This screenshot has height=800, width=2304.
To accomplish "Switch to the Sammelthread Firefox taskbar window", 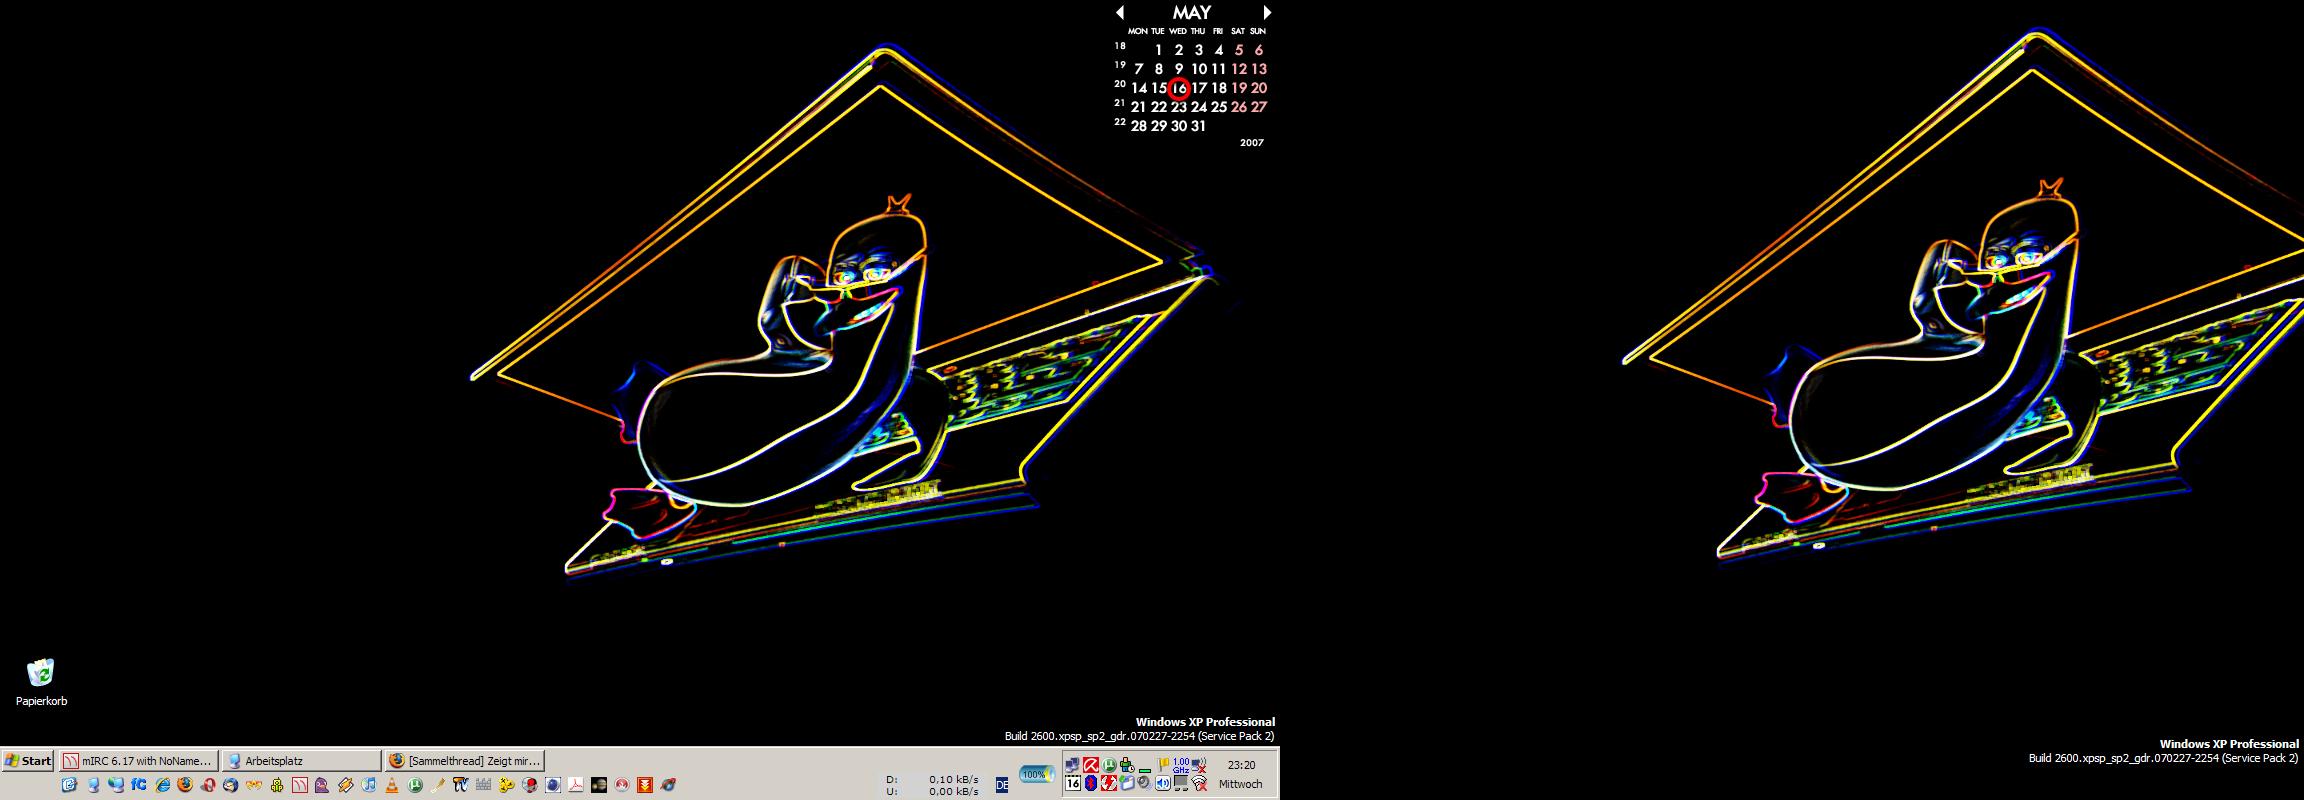I will [x=465, y=761].
